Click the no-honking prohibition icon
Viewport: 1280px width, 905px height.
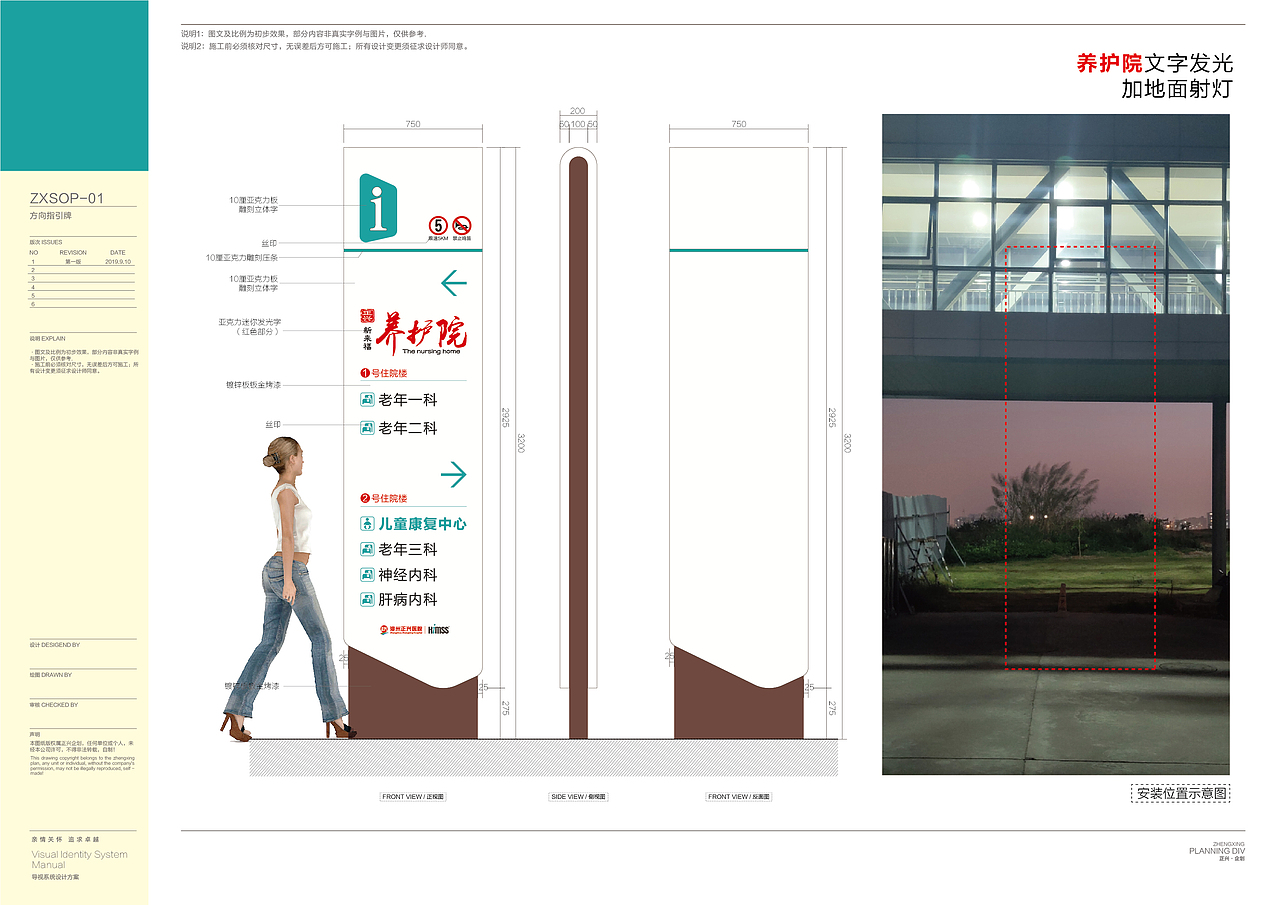pyautogui.click(x=462, y=225)
